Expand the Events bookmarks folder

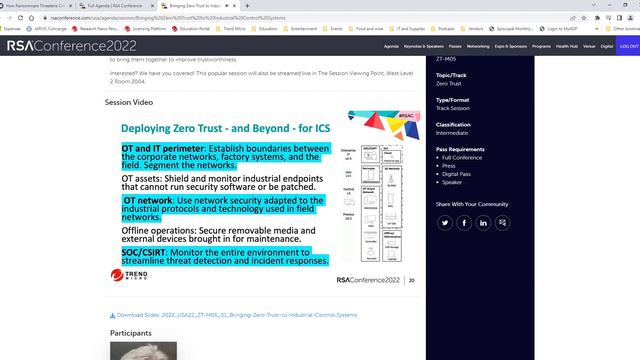tap(333, 29)
